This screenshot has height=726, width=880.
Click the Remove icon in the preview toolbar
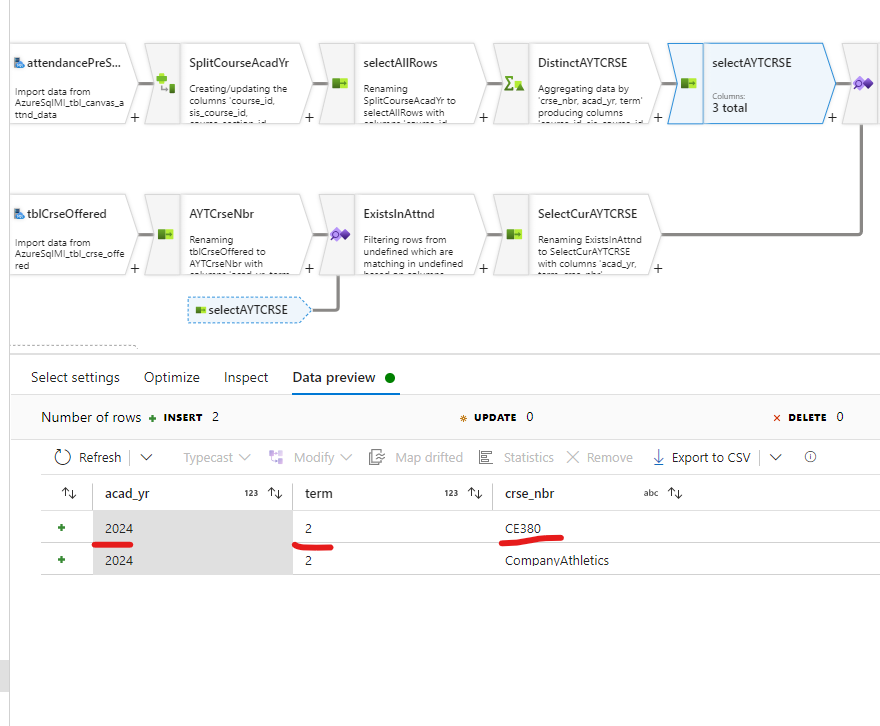click(x=599, y=457)
